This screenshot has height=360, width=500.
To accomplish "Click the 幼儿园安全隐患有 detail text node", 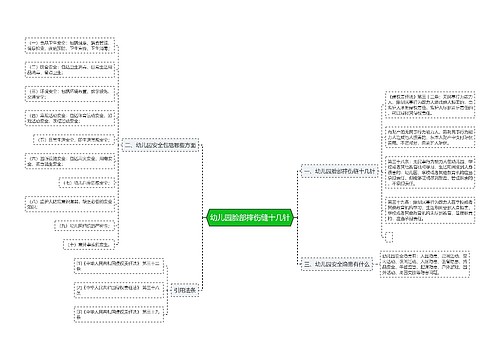I will 425,264.
